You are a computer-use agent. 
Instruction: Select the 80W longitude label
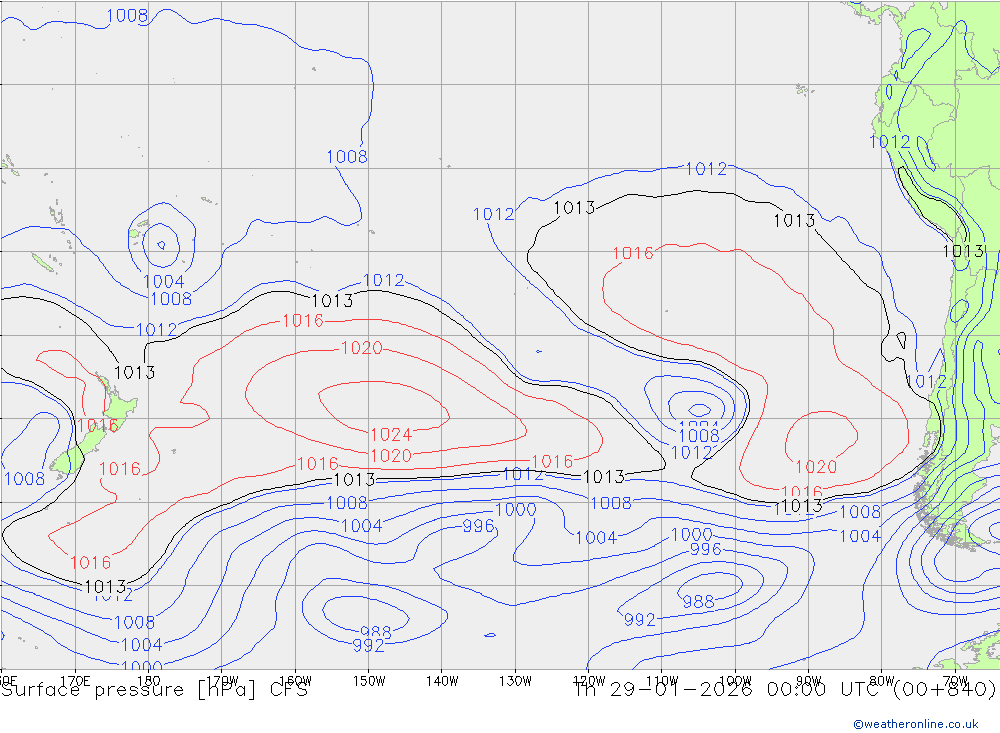click(x=881, y=681)
